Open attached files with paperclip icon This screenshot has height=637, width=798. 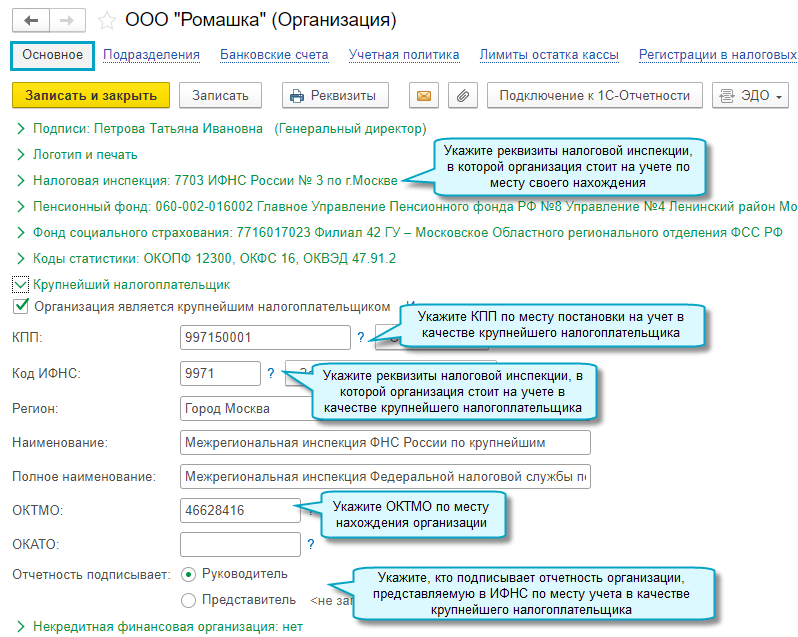463,95
